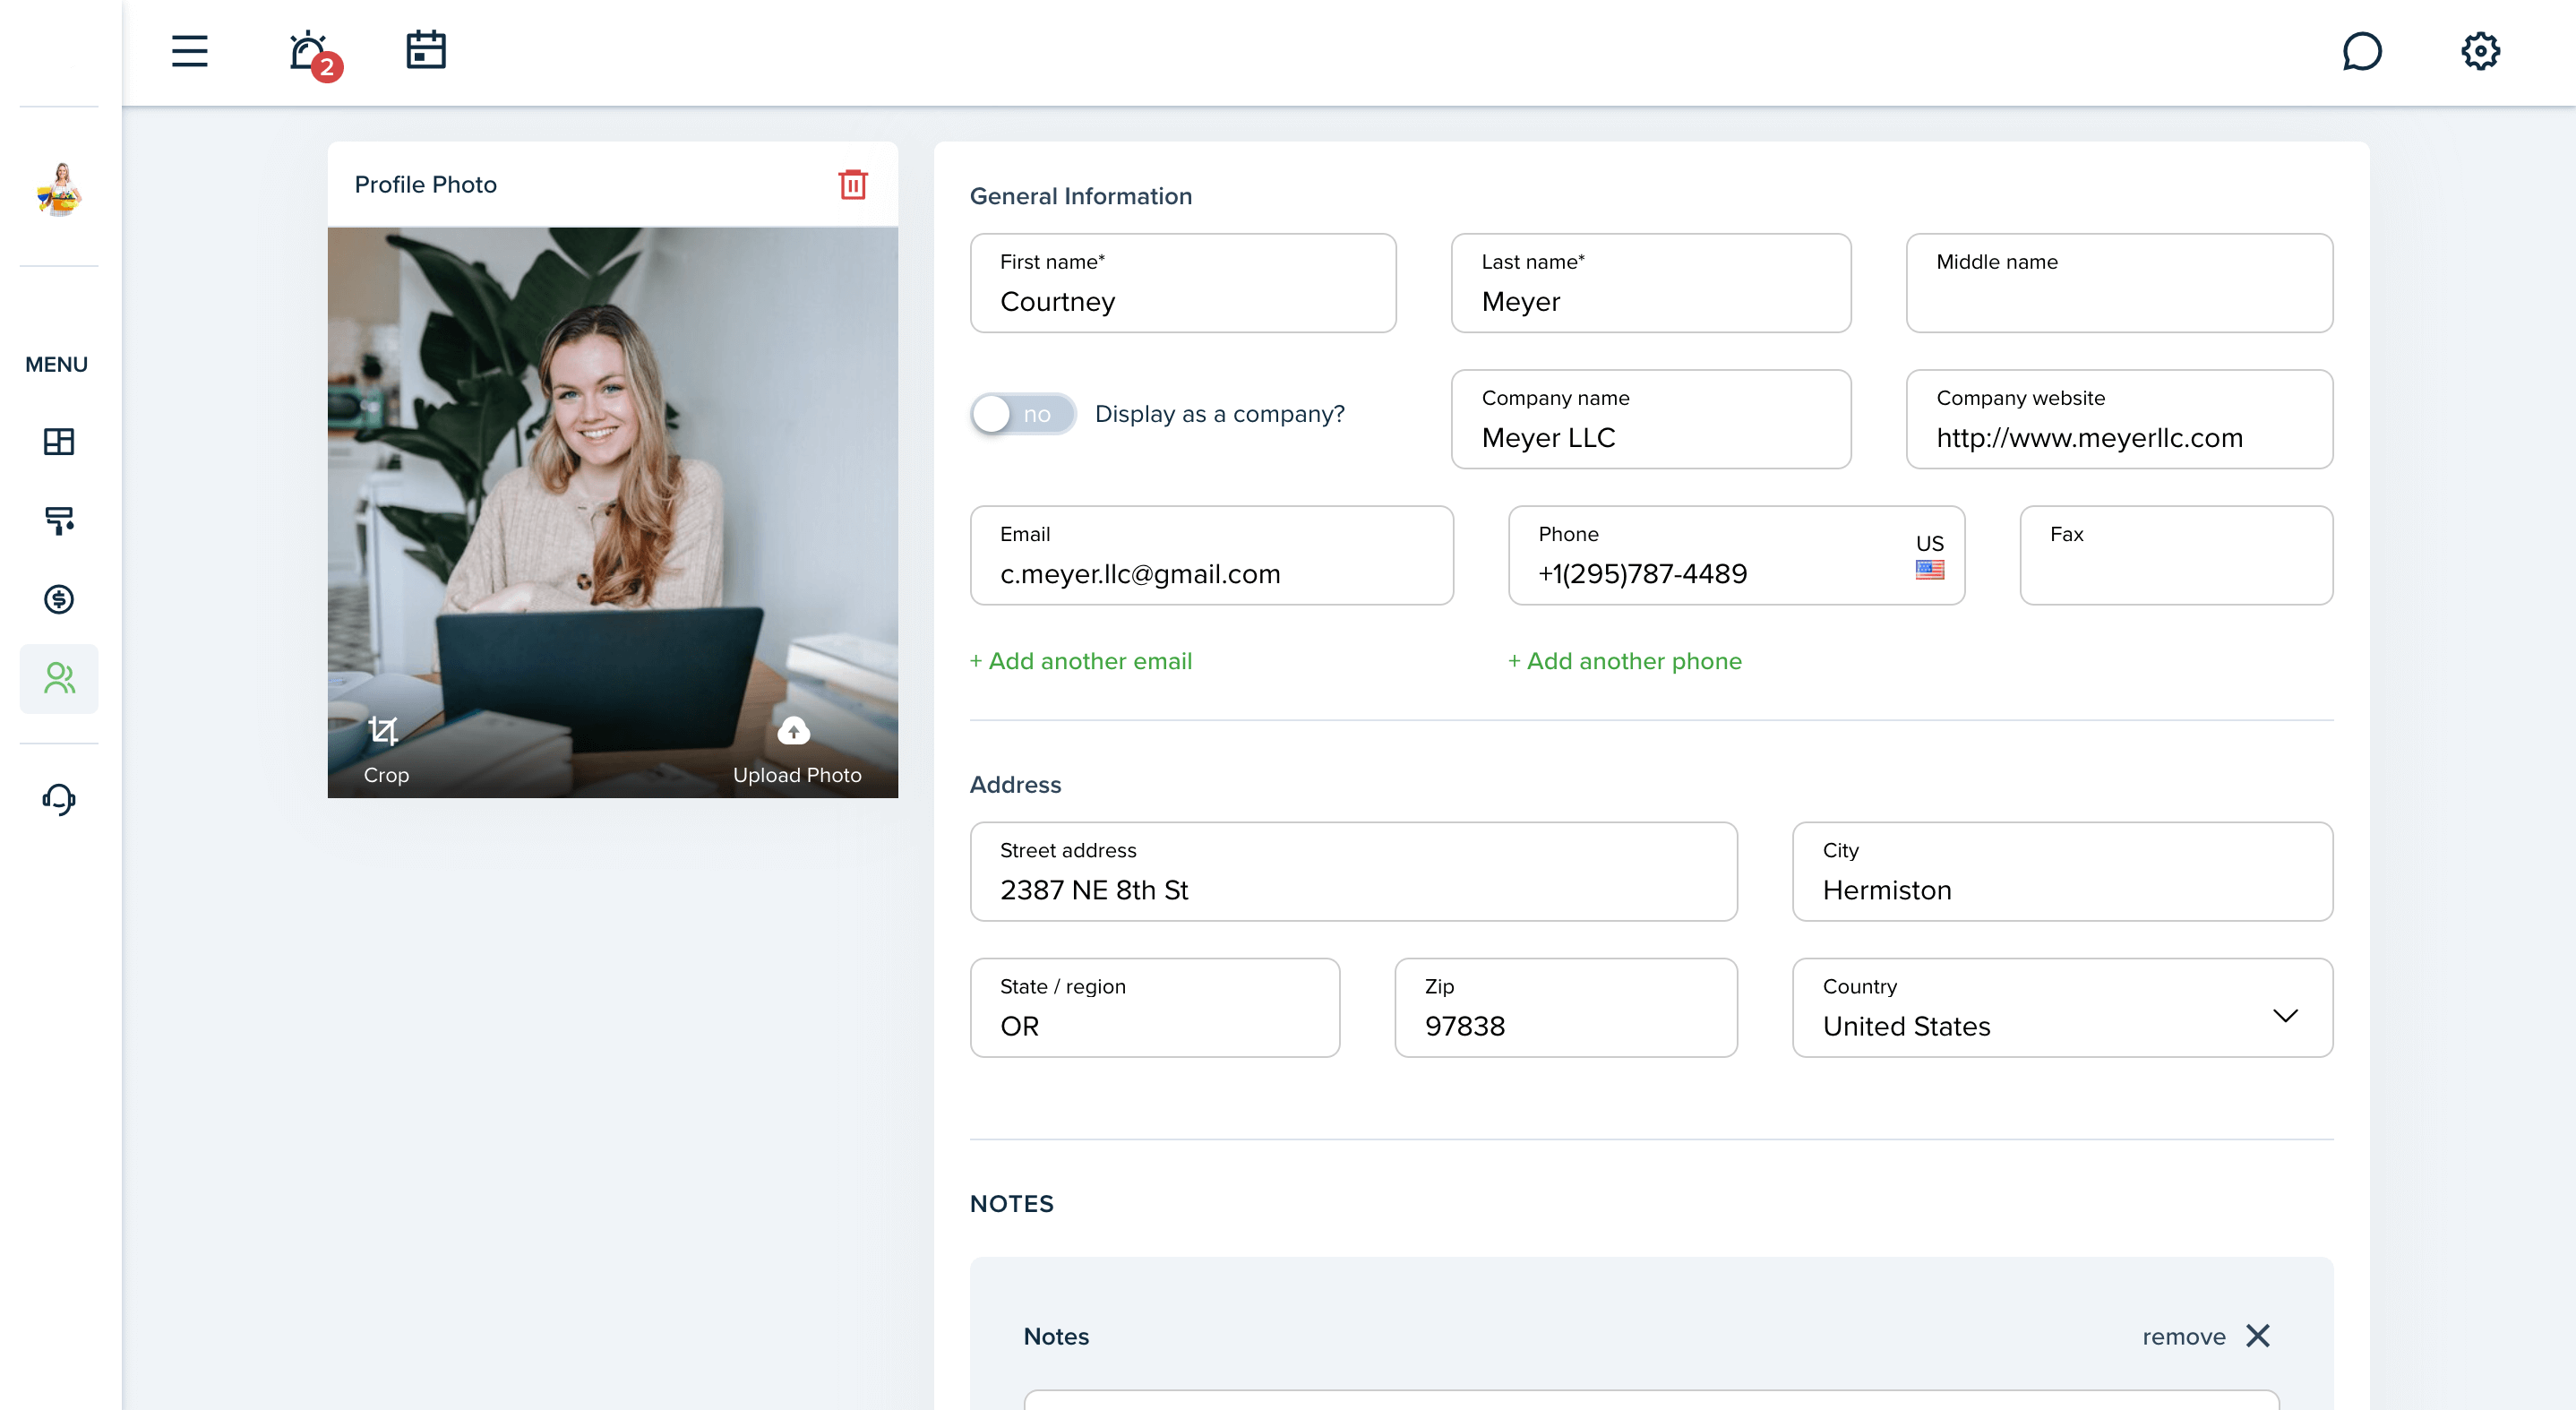Viewport: 2576px width, 1410px height.
Task: Open the hamburger menu
Action: tap(189, 51)
